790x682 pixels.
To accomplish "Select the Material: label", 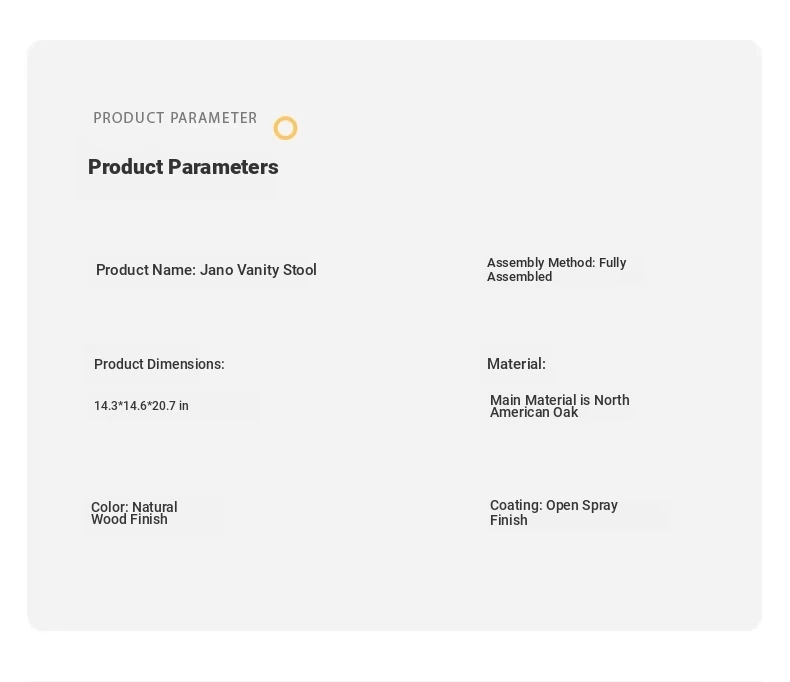I will [x=516, y=364].
